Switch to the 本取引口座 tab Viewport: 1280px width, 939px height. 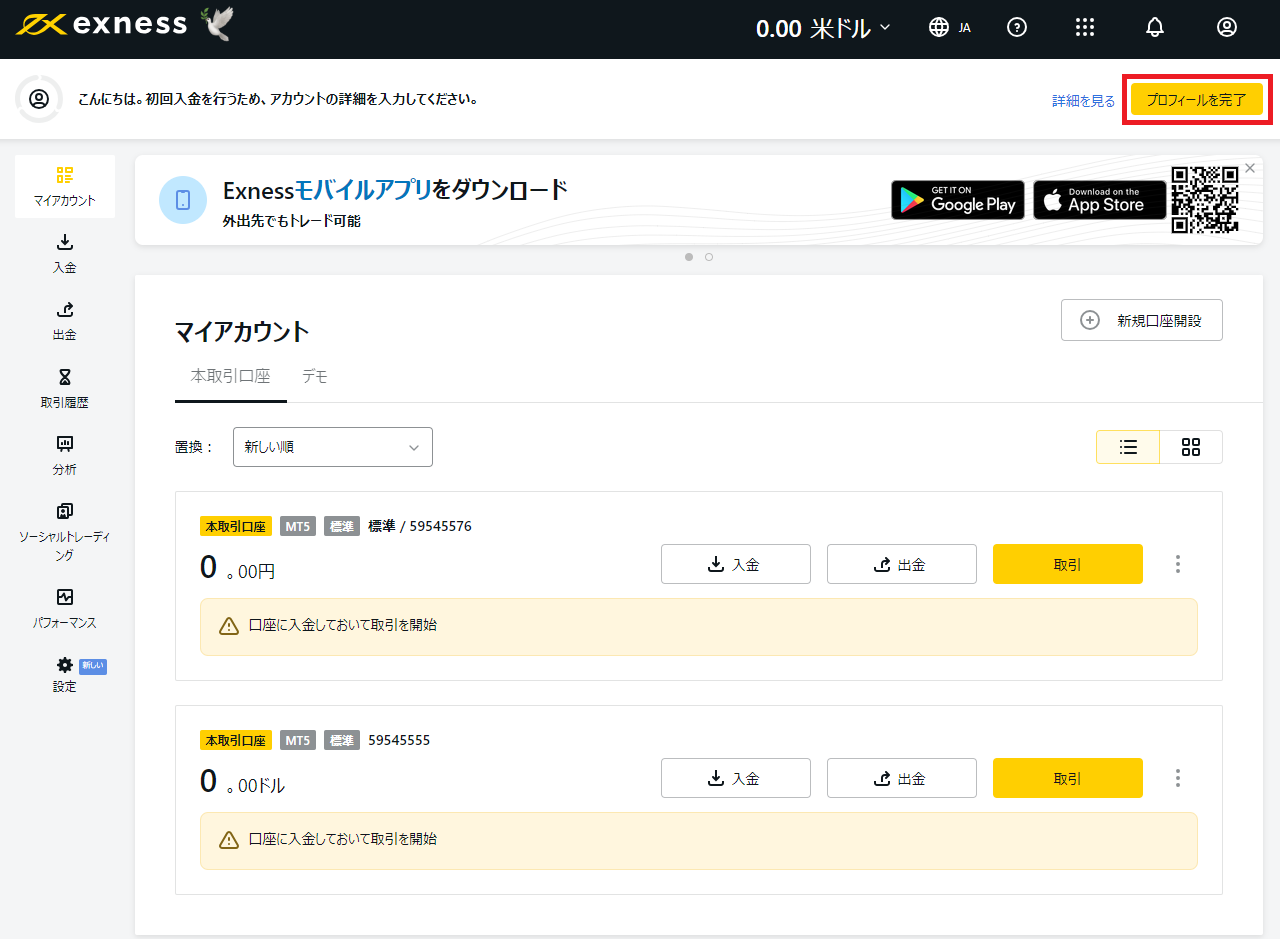click(x=231, y=377)
